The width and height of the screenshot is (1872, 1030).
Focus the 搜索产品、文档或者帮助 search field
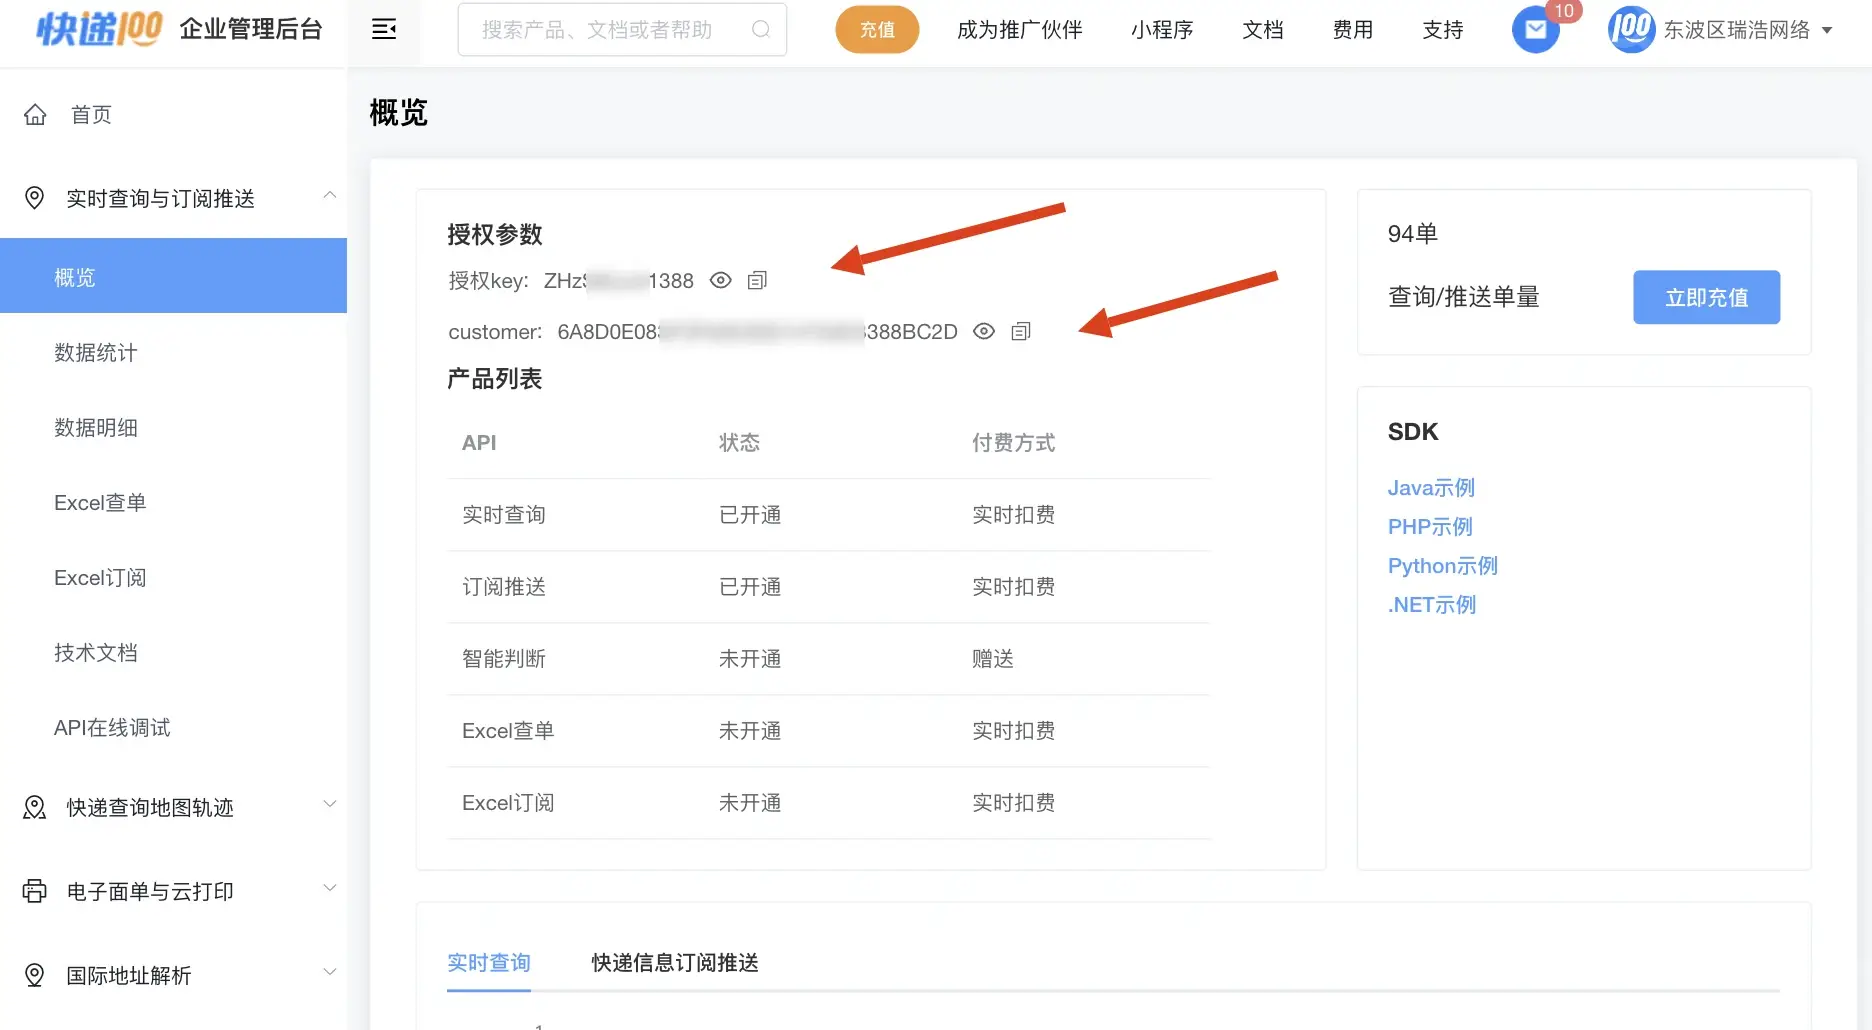coord(600,30)
